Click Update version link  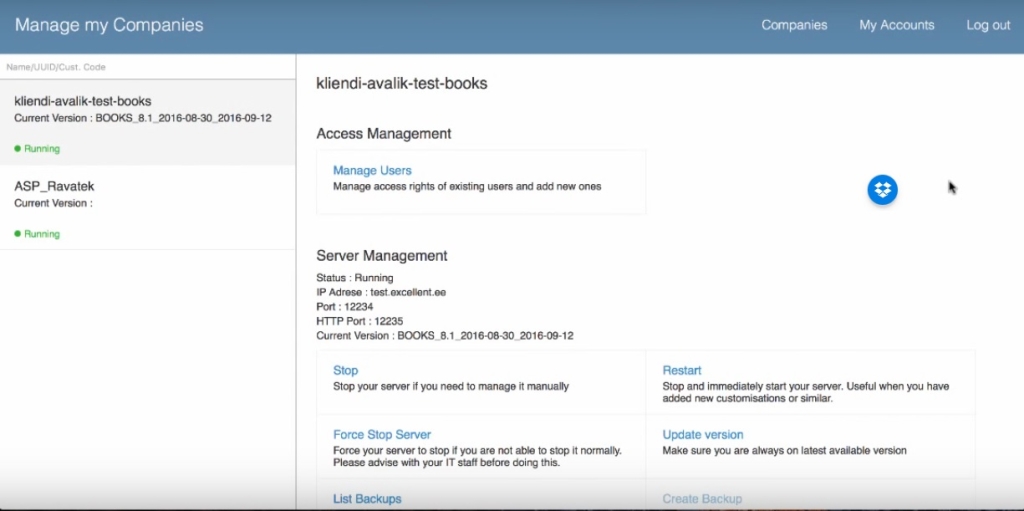tap(703, 435)
